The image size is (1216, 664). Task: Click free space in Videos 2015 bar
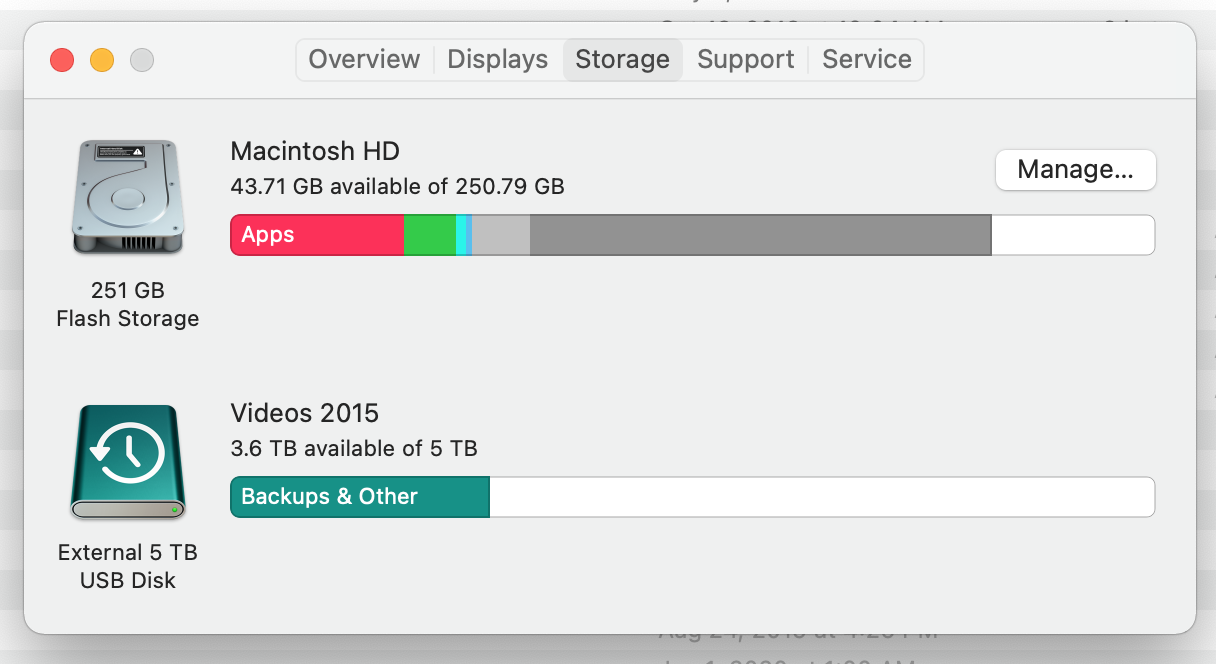820,497
